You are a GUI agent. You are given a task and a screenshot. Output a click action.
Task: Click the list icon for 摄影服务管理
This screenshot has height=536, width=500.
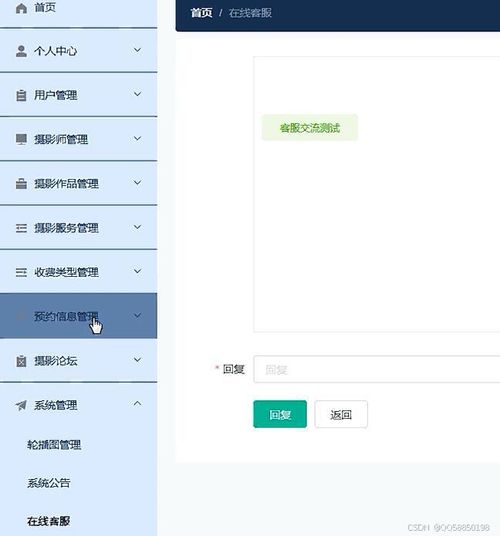coord(21,228)
